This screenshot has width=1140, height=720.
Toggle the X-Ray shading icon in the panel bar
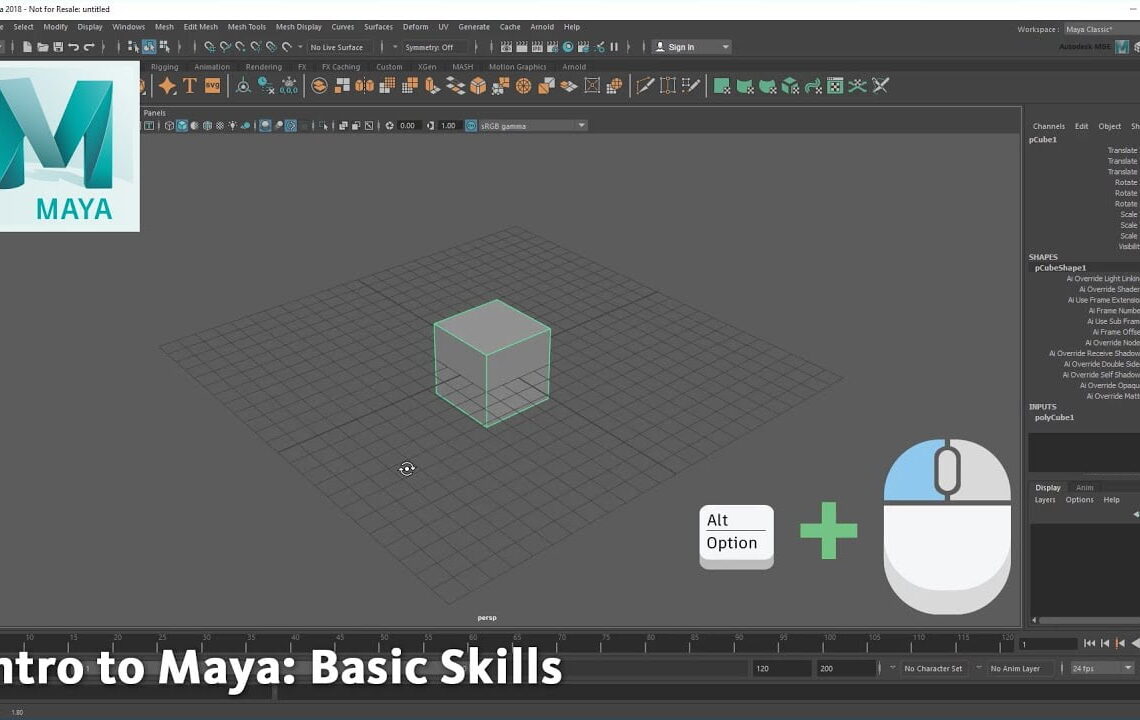coord(343,125)
